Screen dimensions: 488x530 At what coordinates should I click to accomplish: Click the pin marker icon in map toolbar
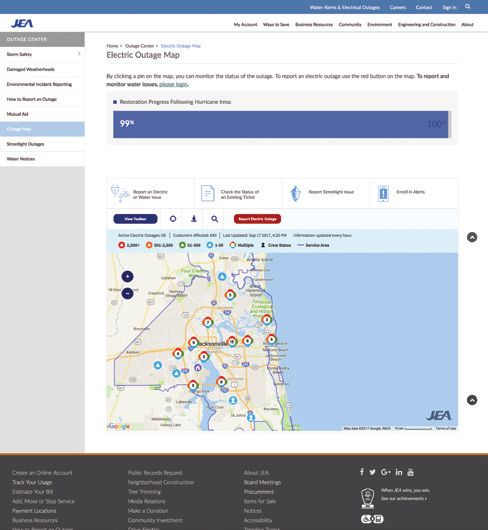coord(194,219)
